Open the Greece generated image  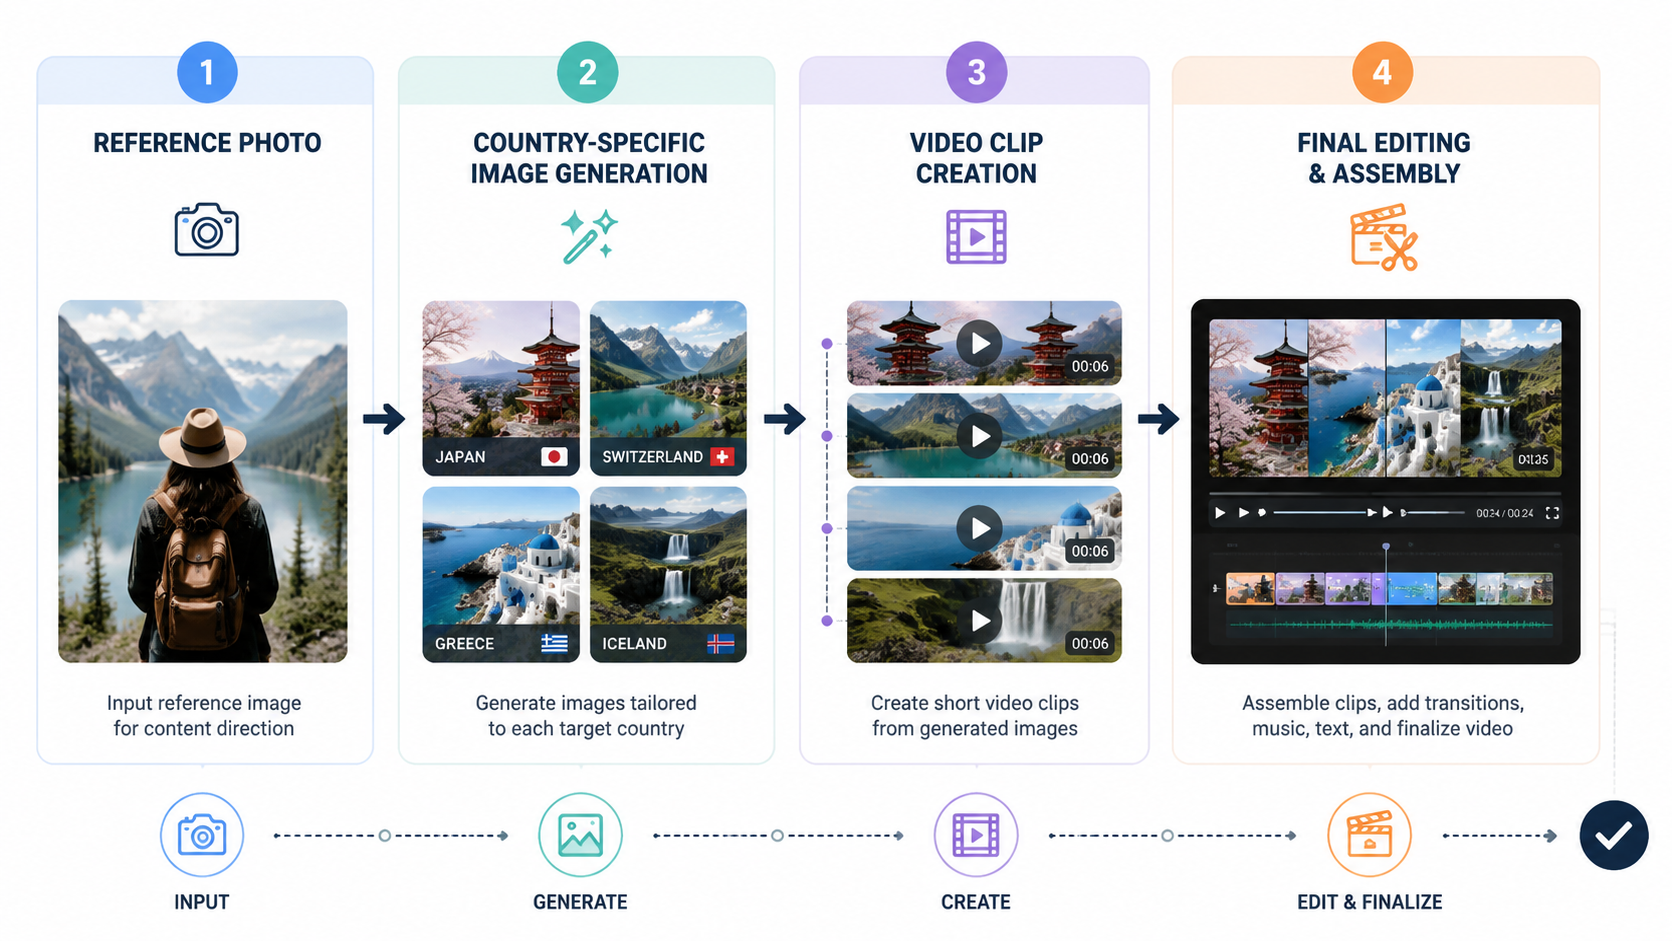point(501,574)
